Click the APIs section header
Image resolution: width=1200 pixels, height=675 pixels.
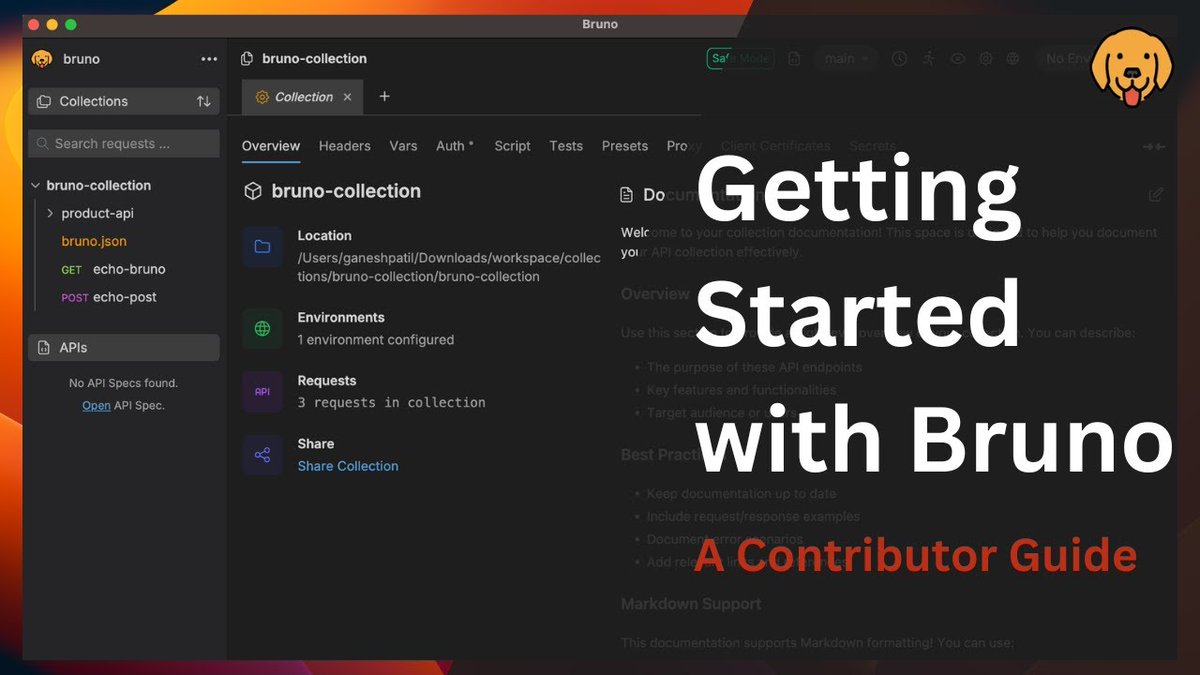(x=124, y=348)
